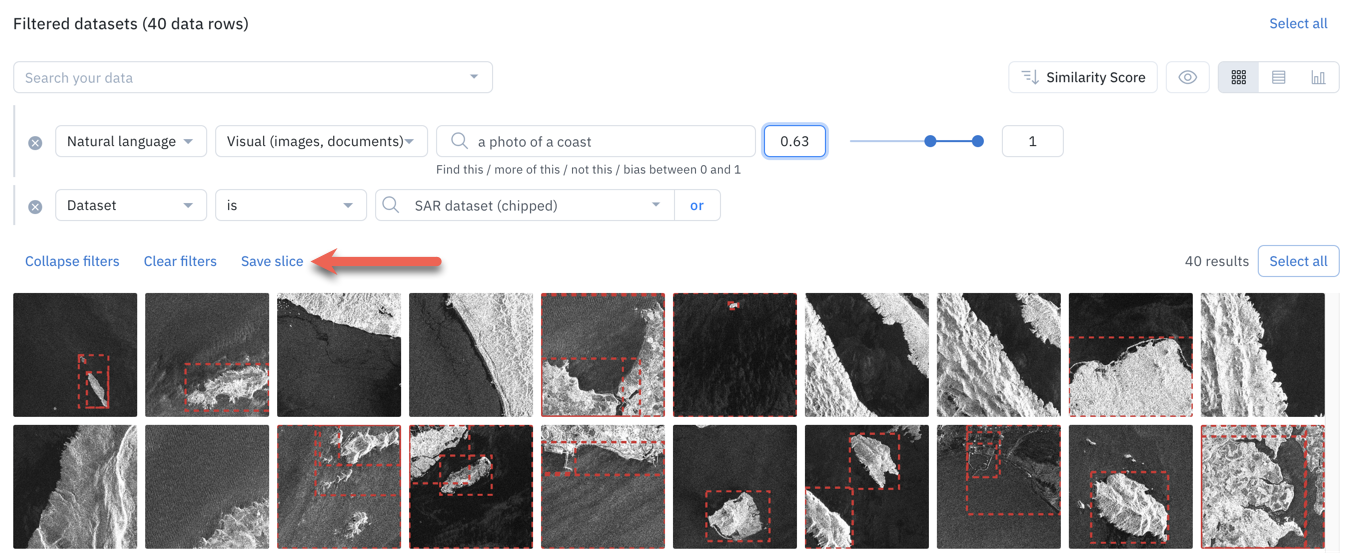Click the 0.63 similarity threshold field
Image resolution: width=1350 pixels, height=556 pixels.
tap(795, 141)
